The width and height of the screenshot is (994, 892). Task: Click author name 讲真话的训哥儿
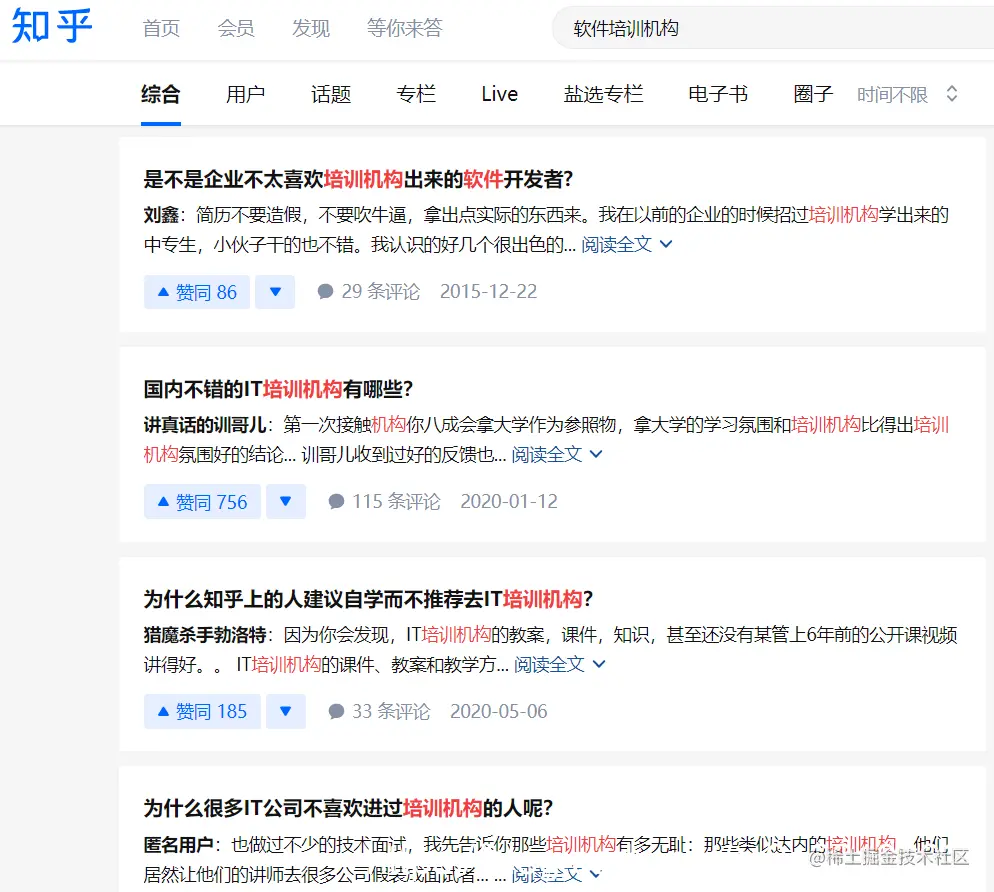point(204,425)
